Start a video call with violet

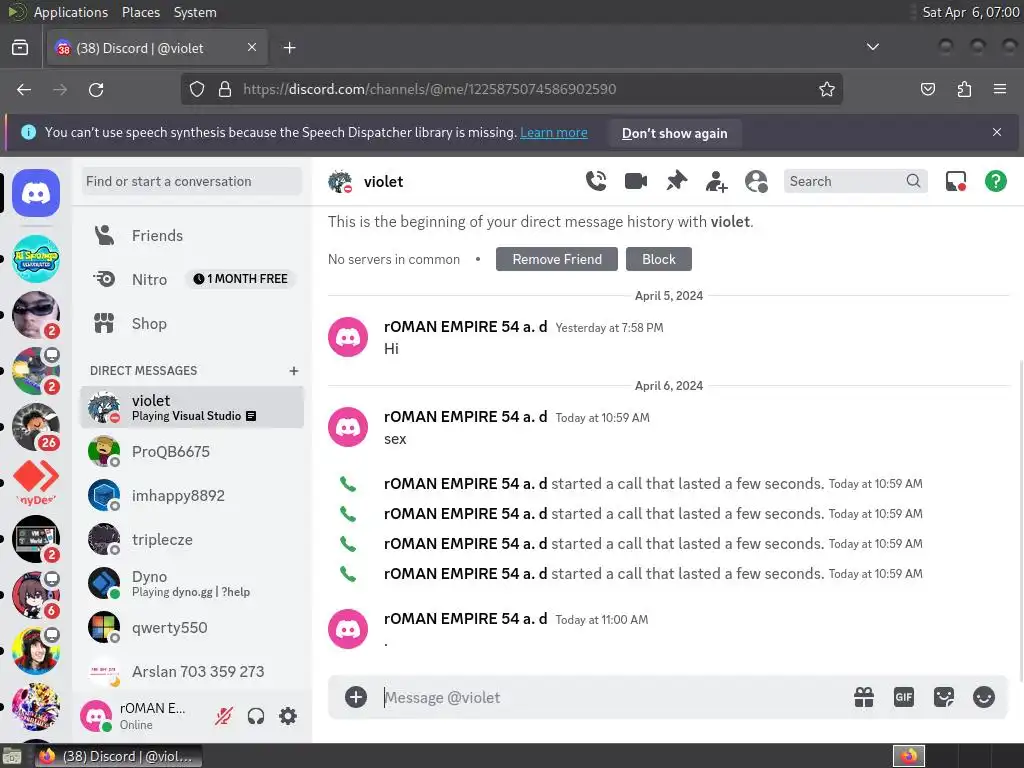(635, 181)
